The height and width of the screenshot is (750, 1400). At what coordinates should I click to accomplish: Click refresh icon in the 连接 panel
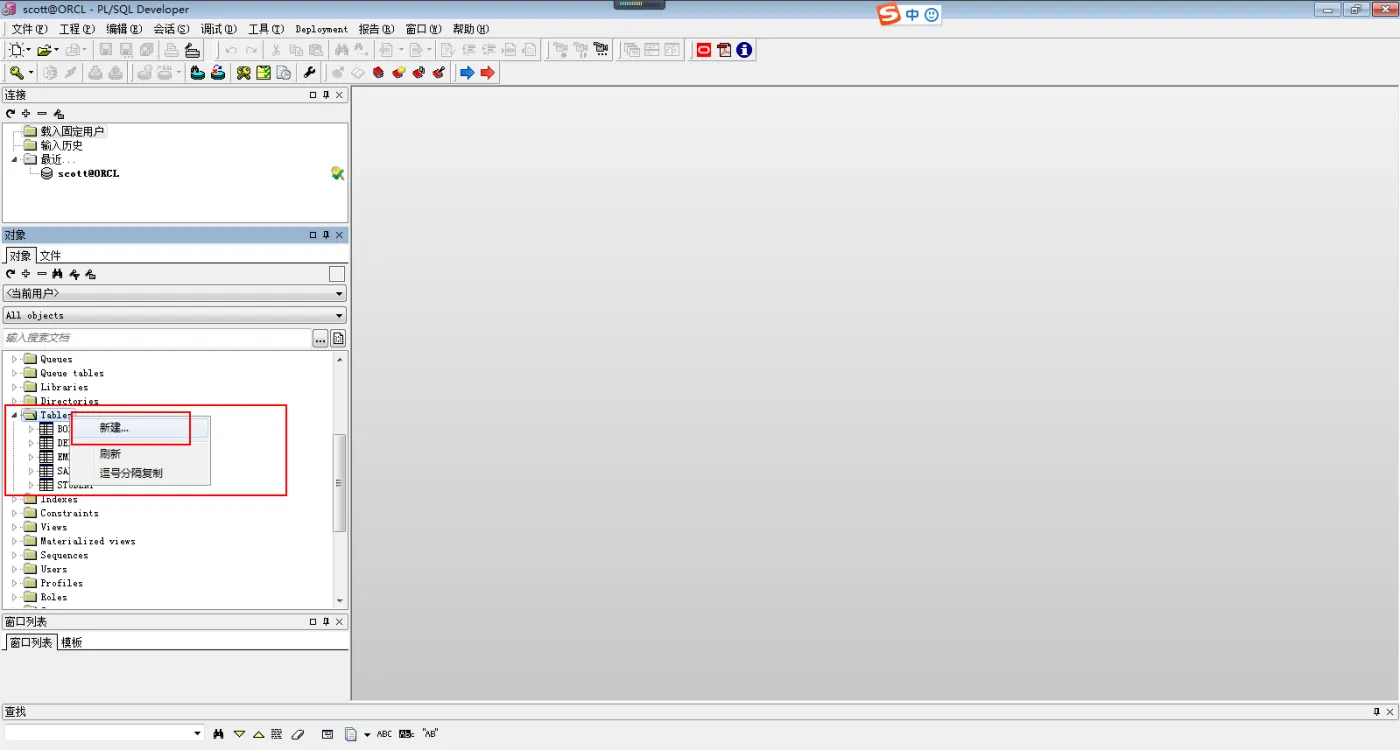11,114
